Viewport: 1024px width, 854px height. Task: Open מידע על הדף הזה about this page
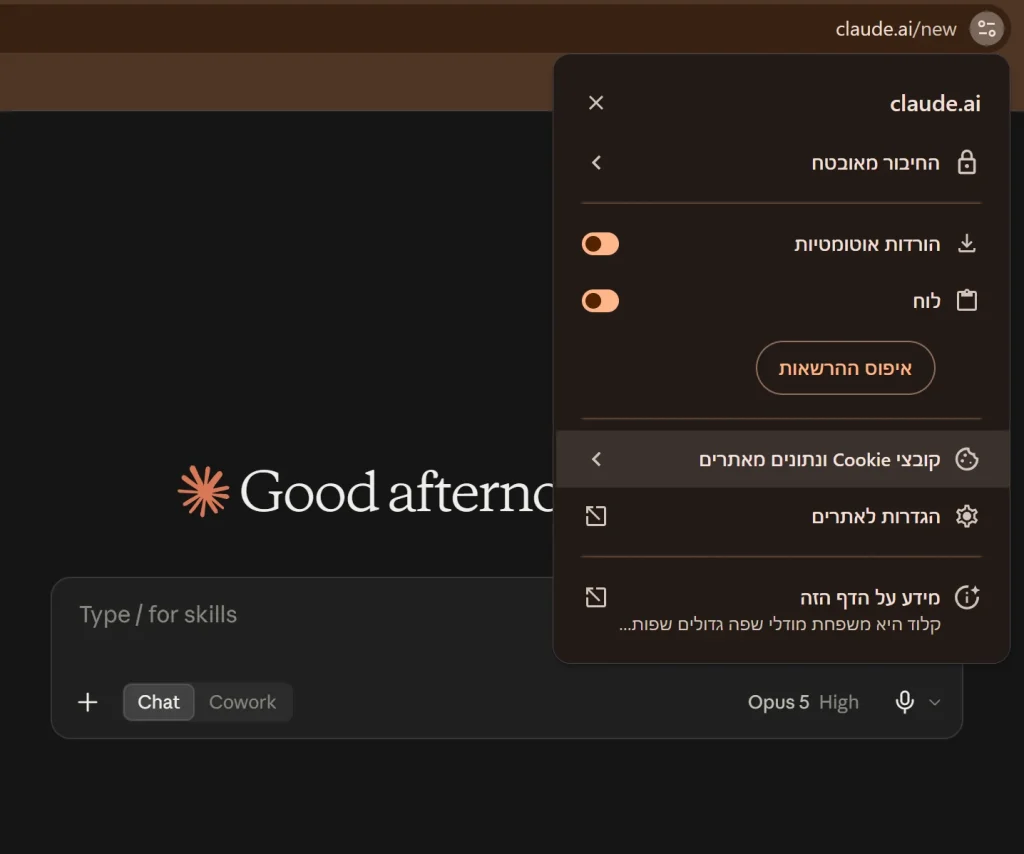pos(782,609)
